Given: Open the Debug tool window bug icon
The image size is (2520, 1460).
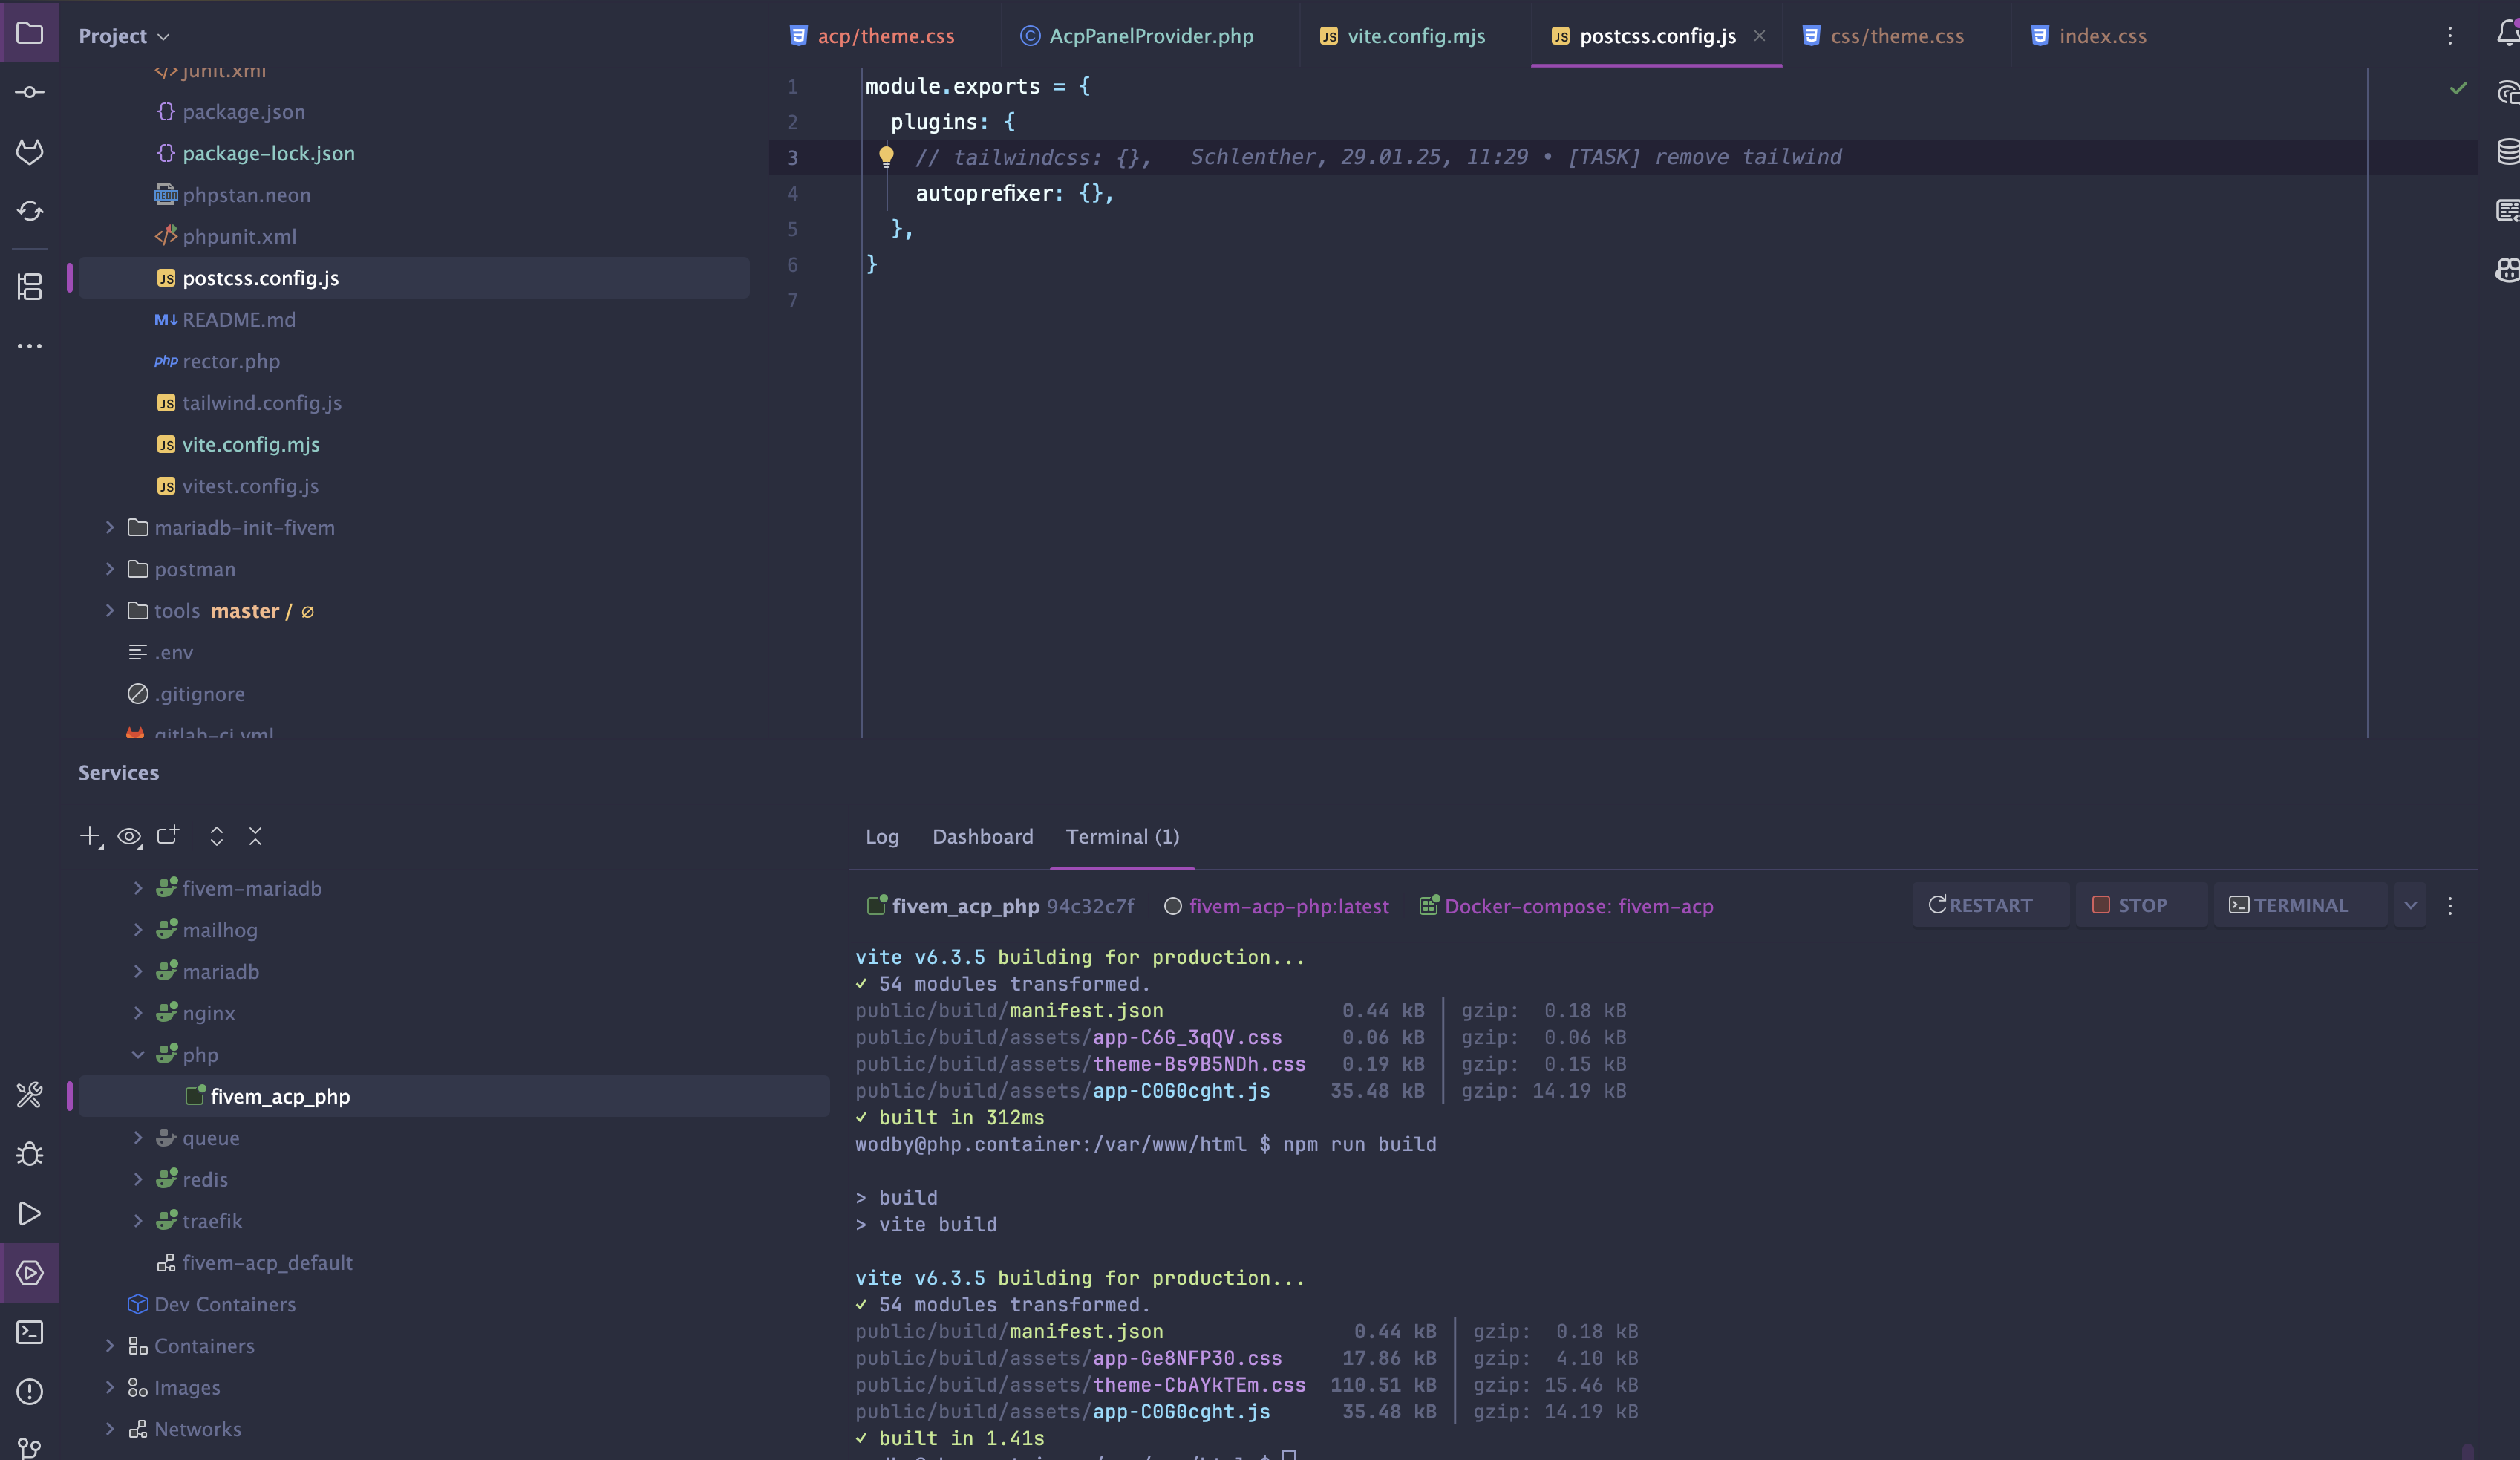Looking at the screenshot, I should pyautogui.click(x=30, y=1154).
